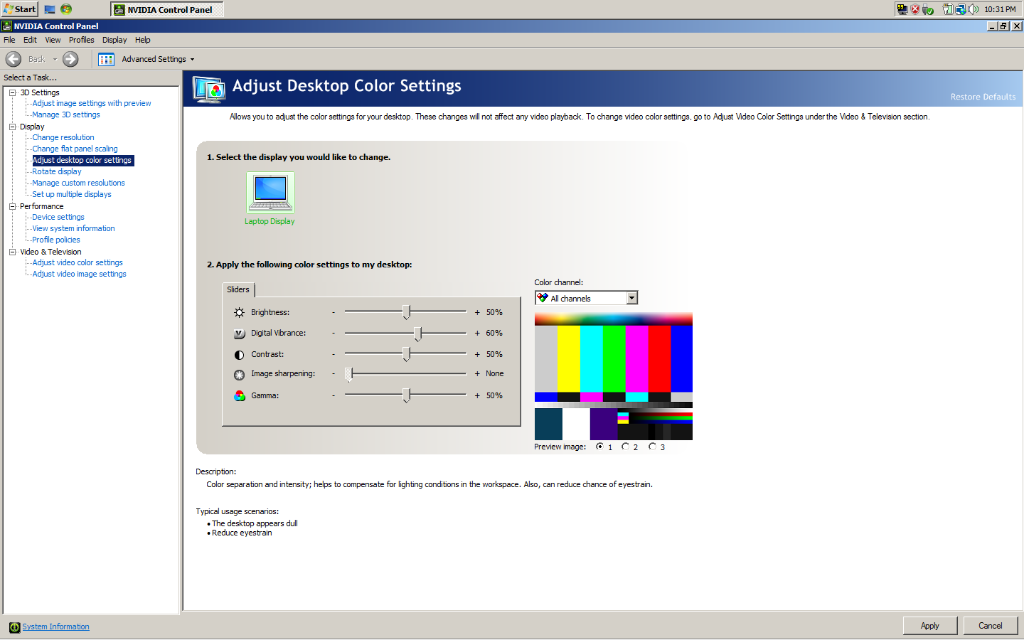Open the Advanced Settings dropdown arrow
The height and width of the screenshot is (640, 1024).
[192, 59]
